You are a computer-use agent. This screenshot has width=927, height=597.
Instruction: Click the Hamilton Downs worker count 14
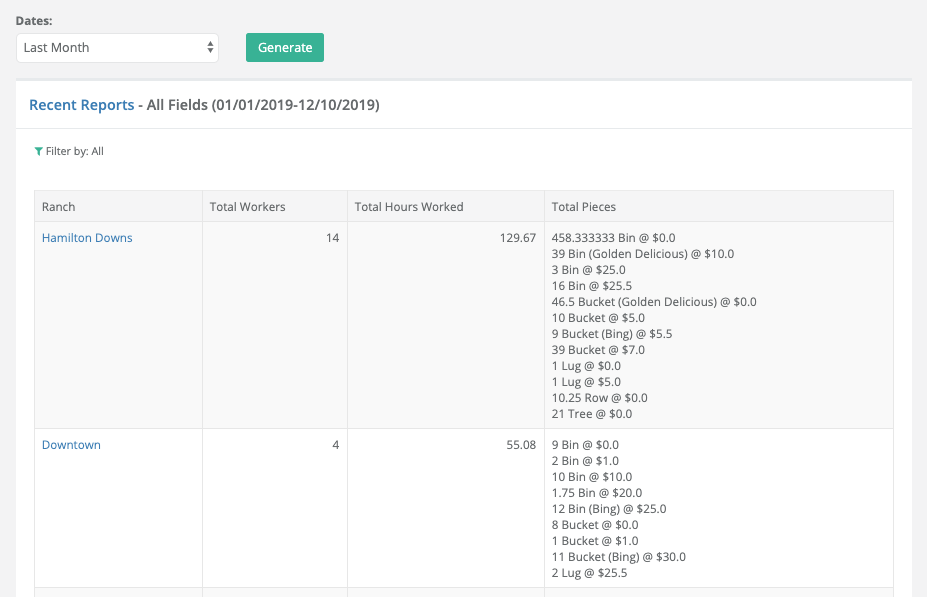[332, 238]
